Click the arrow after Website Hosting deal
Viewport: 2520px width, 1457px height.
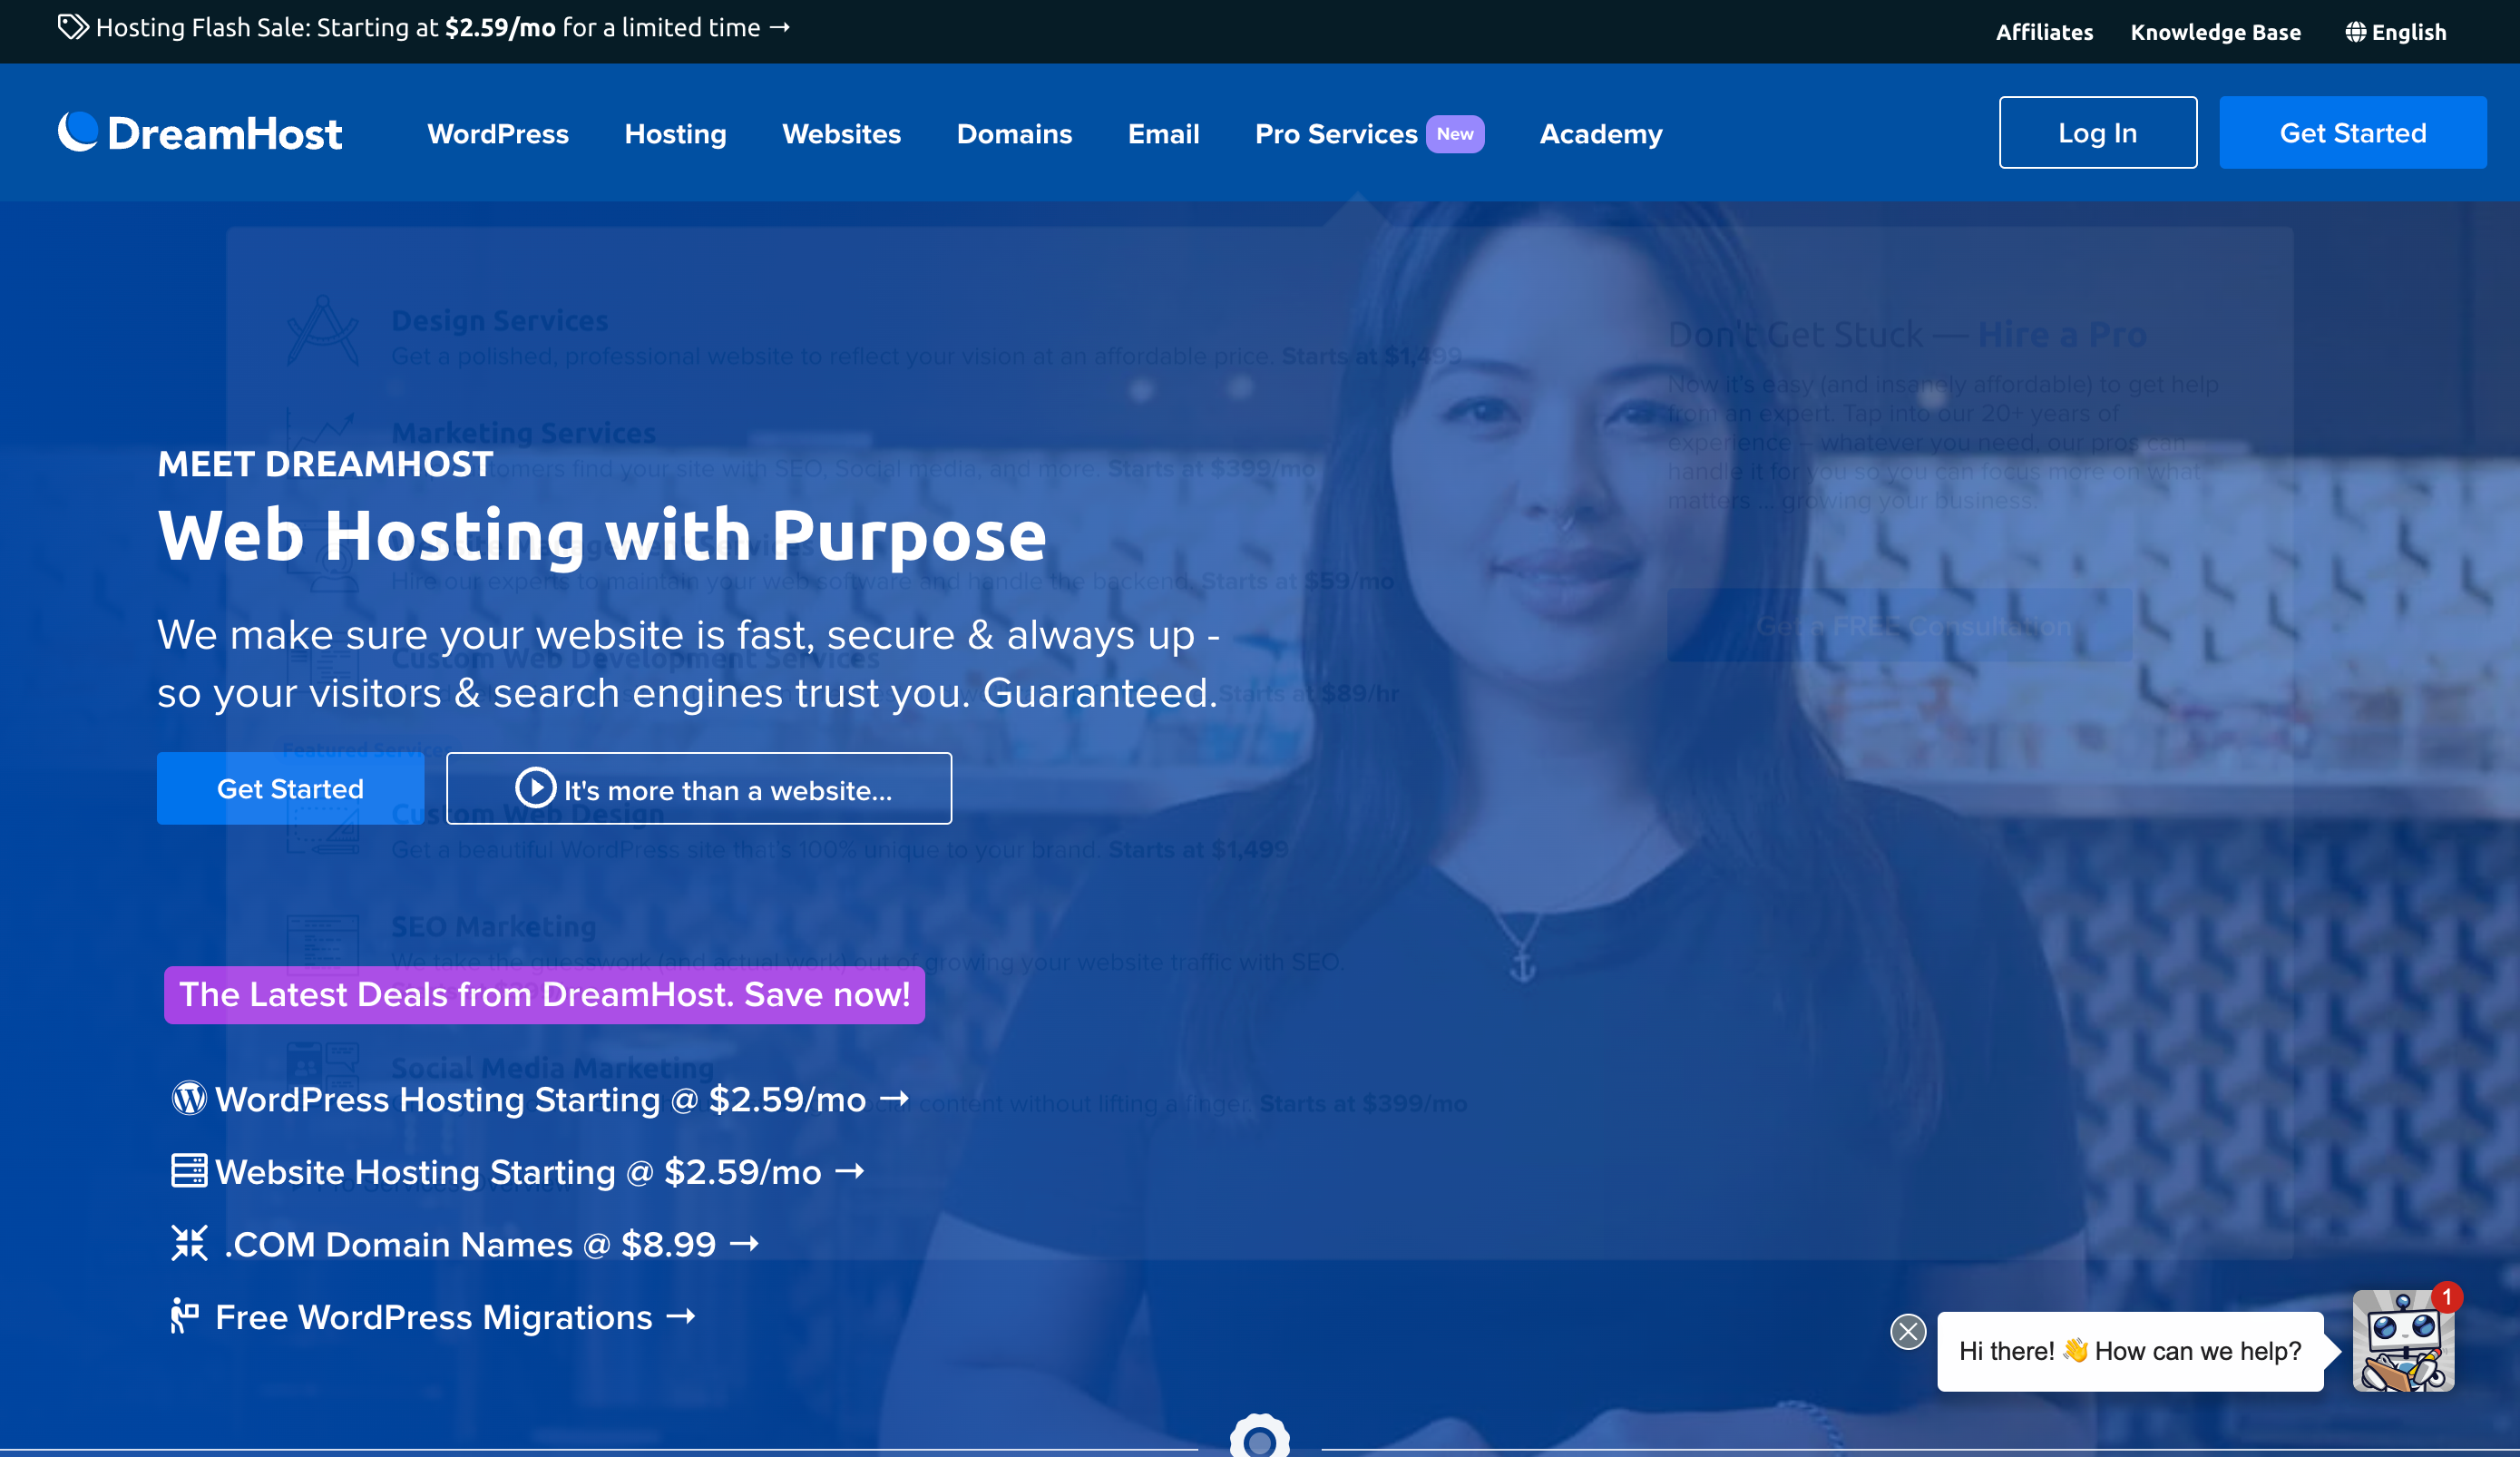[850, 1171]
